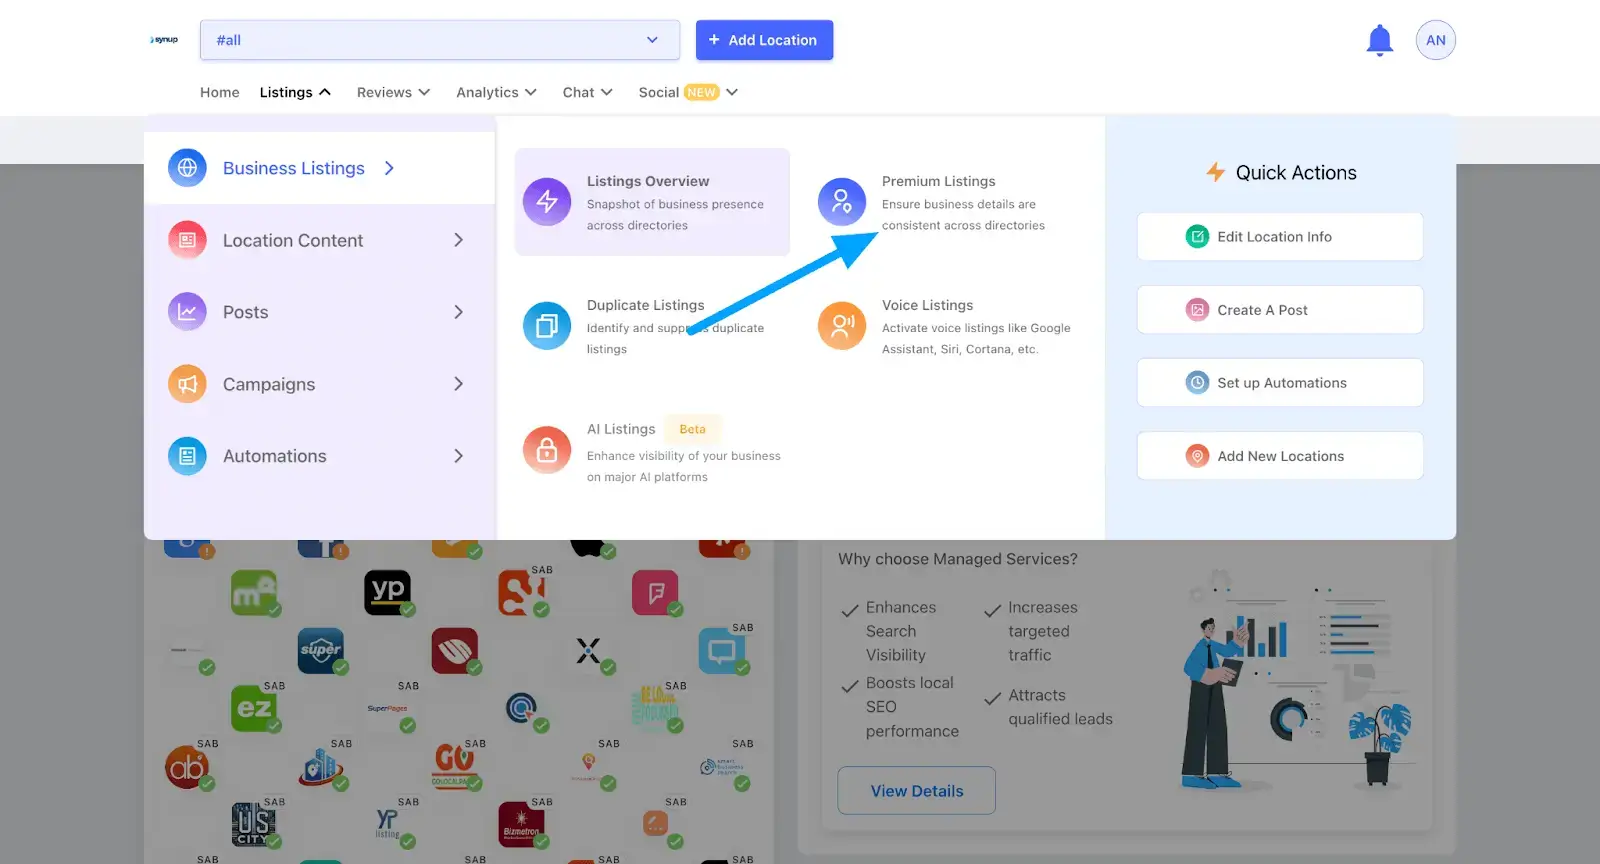Click the AI Listings lock icon
The image size is (1600, 864).
pos(547,450)
